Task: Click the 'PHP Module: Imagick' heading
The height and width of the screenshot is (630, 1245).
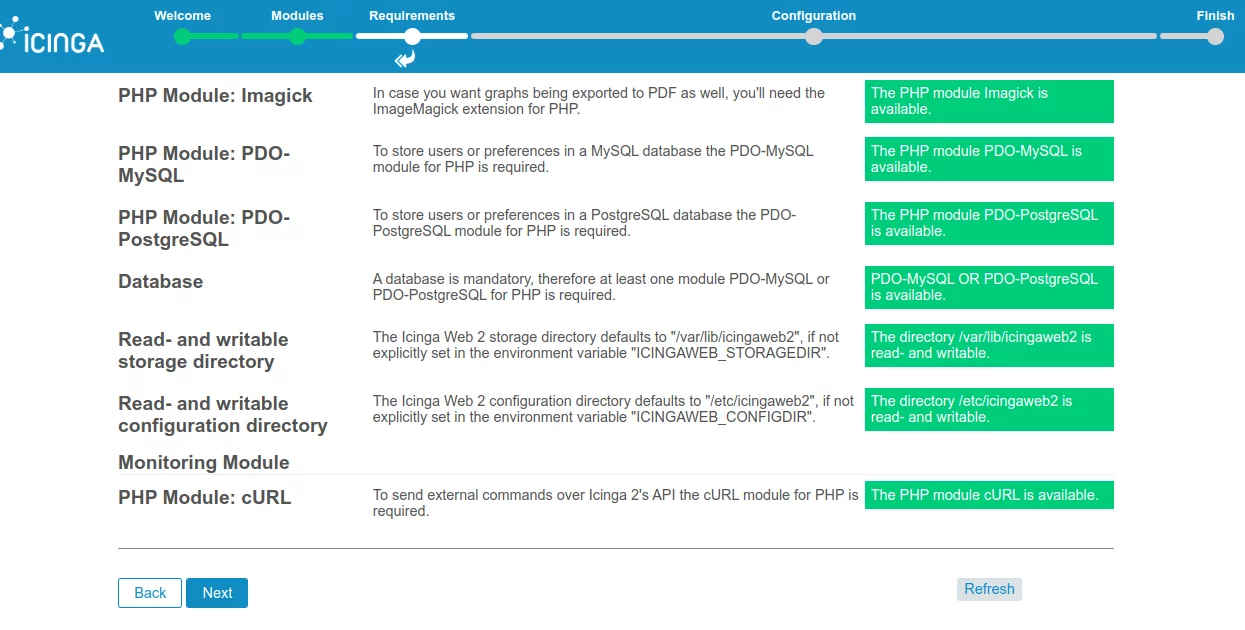Action: tap(215, 96)
